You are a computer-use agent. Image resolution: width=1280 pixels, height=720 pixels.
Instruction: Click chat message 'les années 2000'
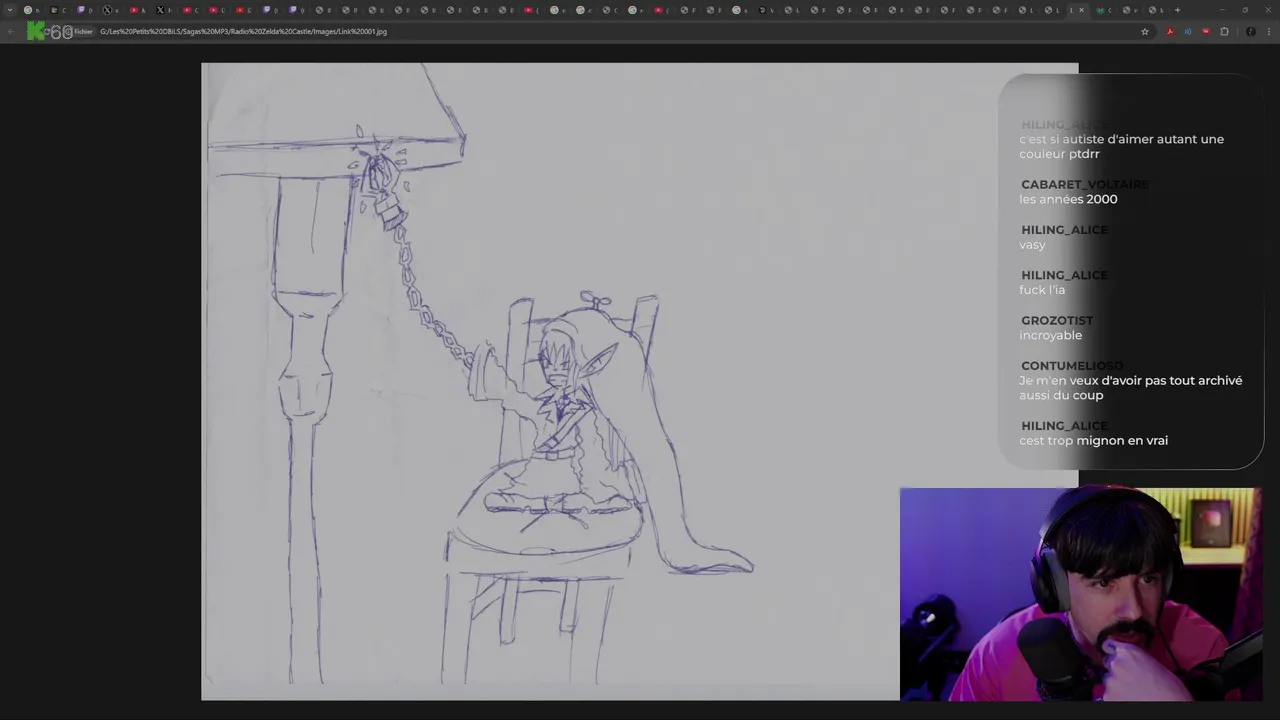click(1068, 199)
